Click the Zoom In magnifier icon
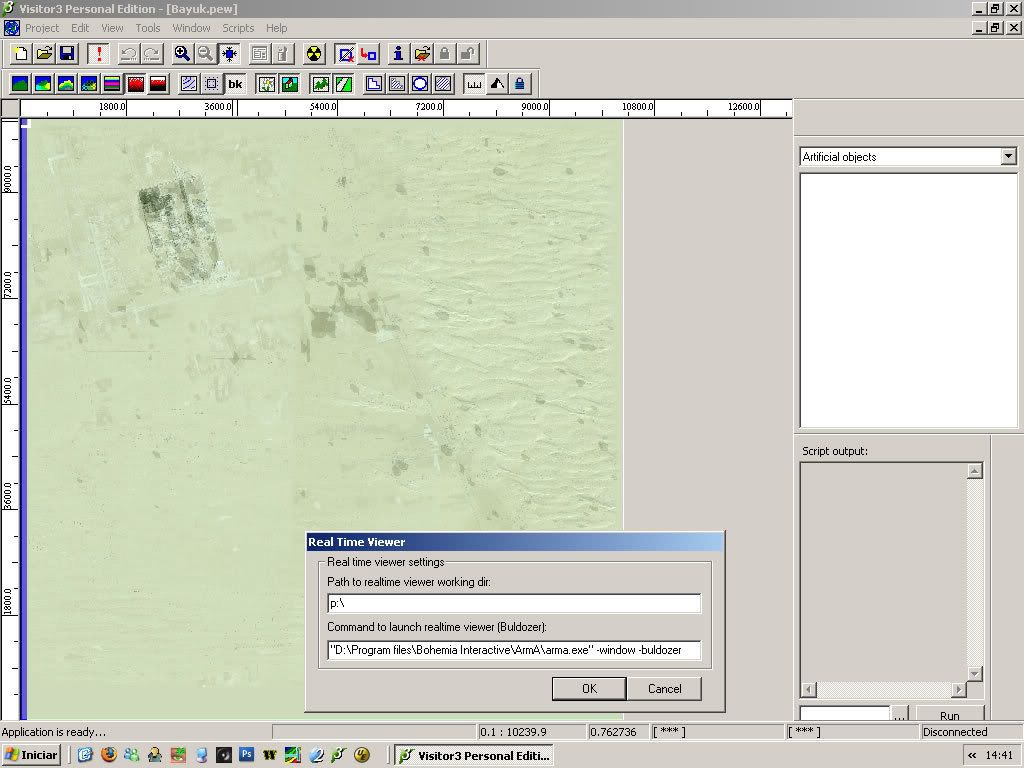The image size is (1024, 768). (182, 54)
